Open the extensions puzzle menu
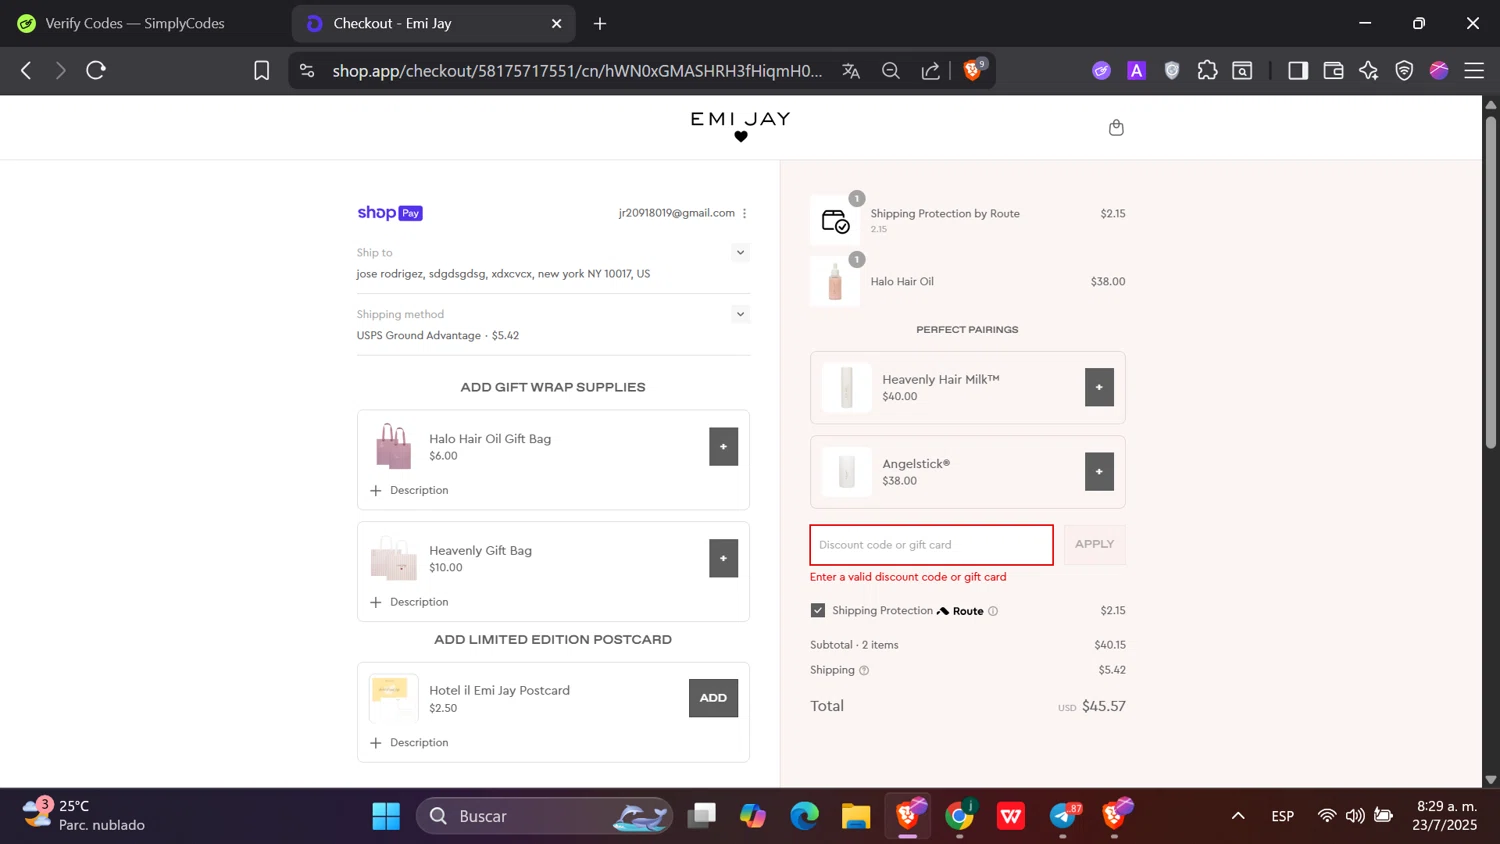 (x=1207, y=70)
